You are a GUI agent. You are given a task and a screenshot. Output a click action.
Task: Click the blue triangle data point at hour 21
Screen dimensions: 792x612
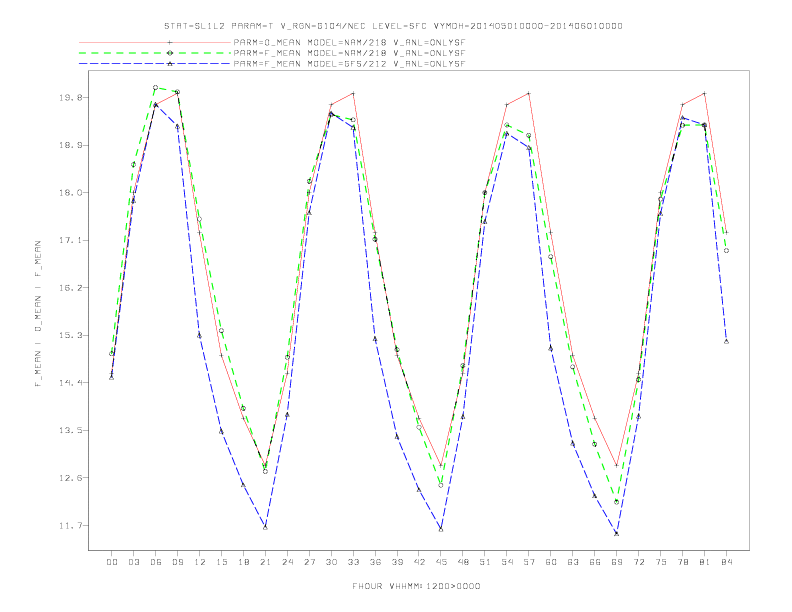pyautogui.click(x=265, y=528)
